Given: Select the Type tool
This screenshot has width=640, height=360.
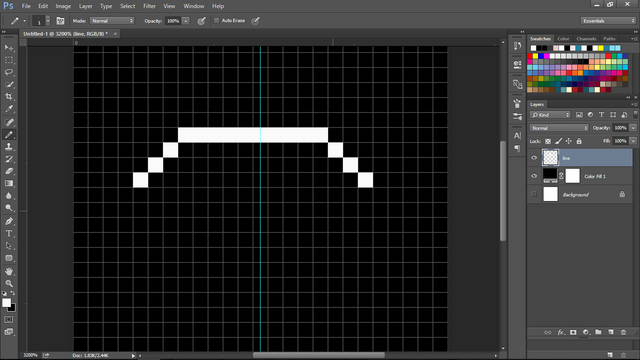Looking at the screenshot, I should (9, 233).
